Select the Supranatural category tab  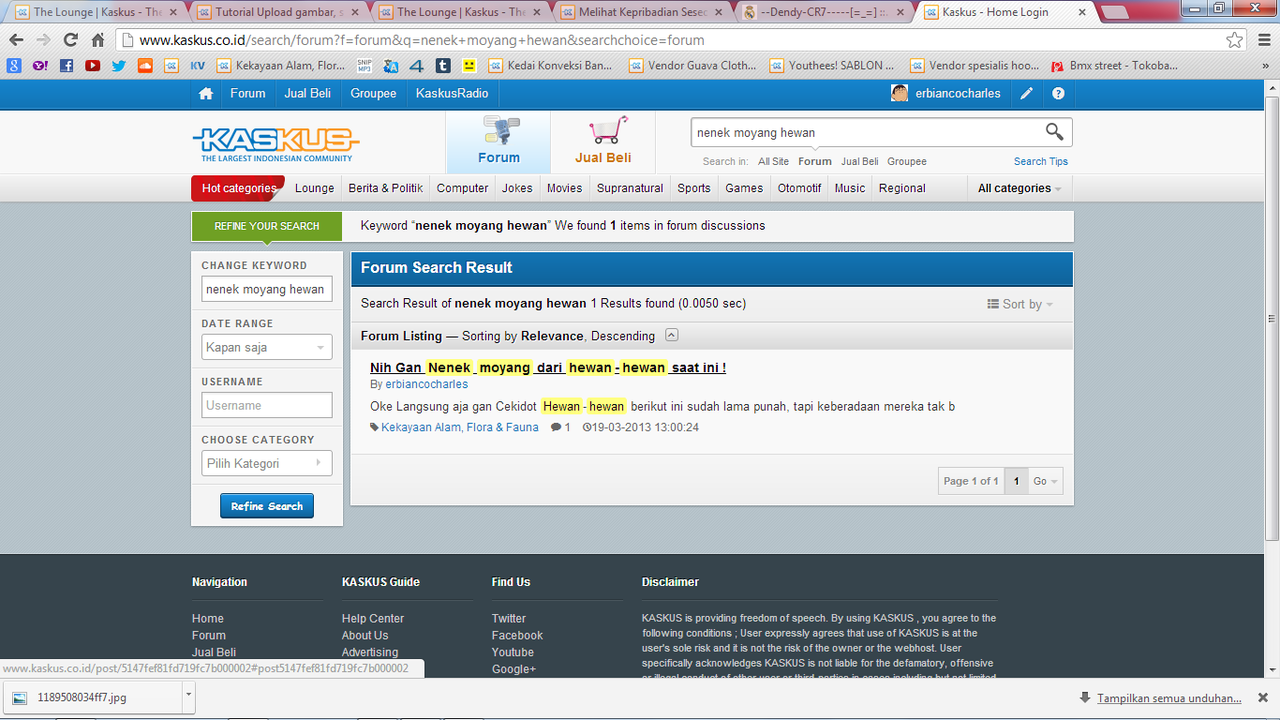(630, 188)
